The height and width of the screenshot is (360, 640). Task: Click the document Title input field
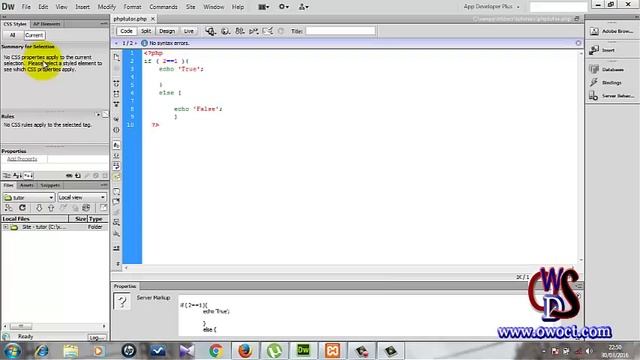[x=340, y=31]
